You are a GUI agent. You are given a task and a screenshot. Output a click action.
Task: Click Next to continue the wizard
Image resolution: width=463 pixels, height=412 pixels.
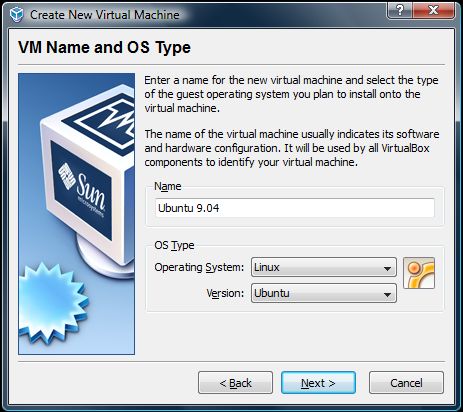point(318,383)
